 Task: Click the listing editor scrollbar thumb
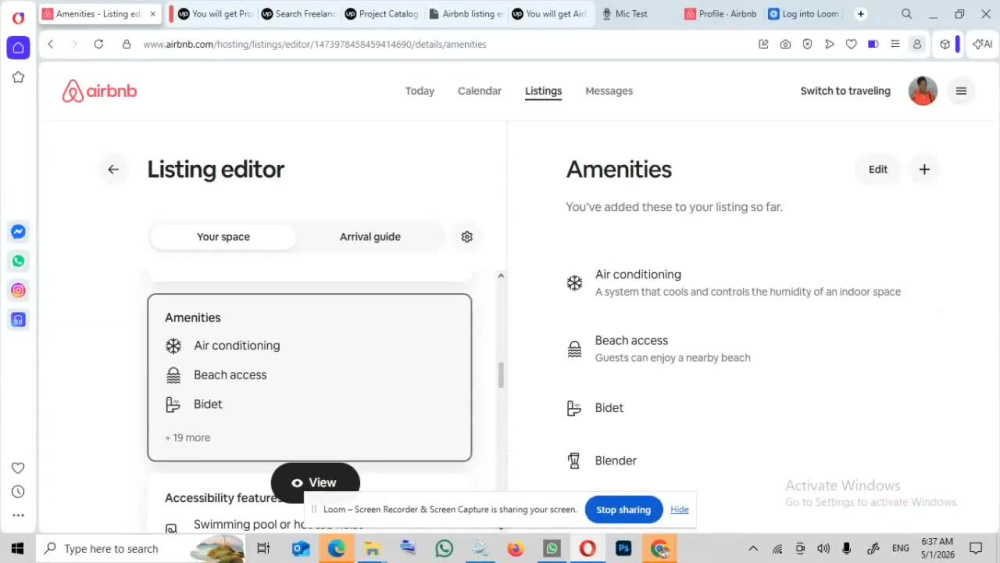coord(501,375)
